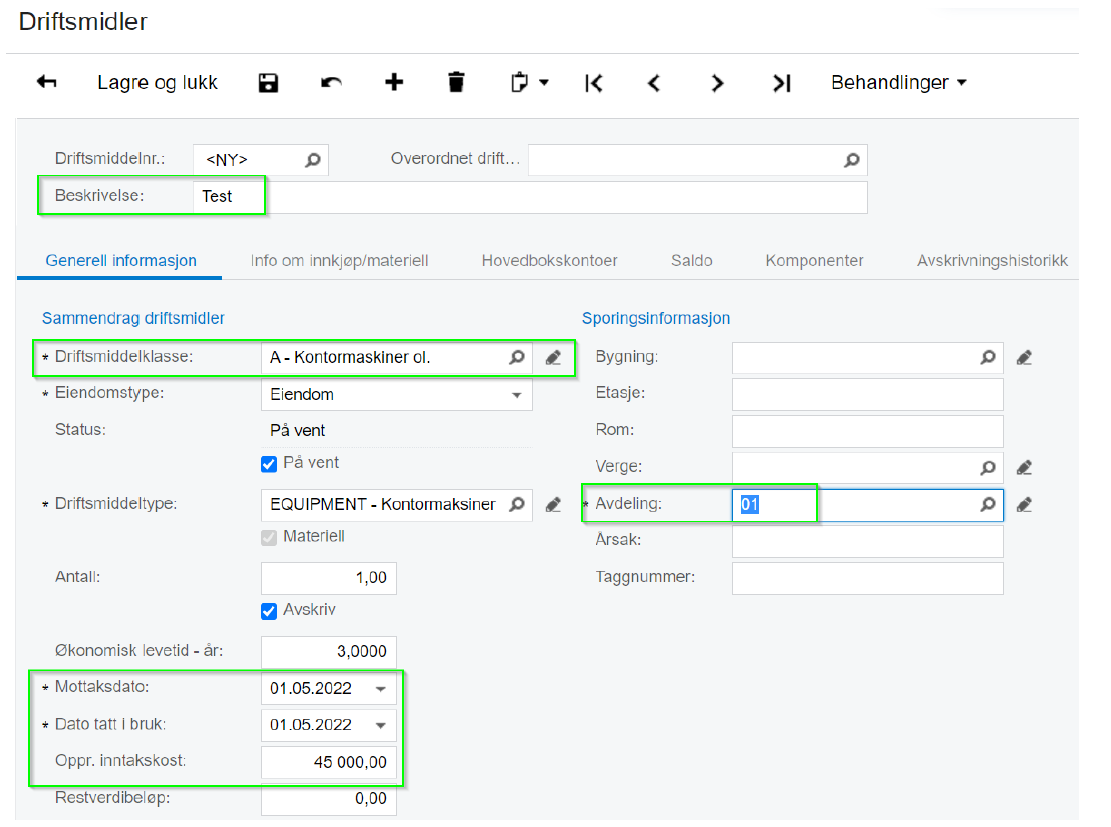This screenshot has width=1111, height=827.
Task: Edit Driftsmiddeltype with pencil icon
Action: point(553,505)
